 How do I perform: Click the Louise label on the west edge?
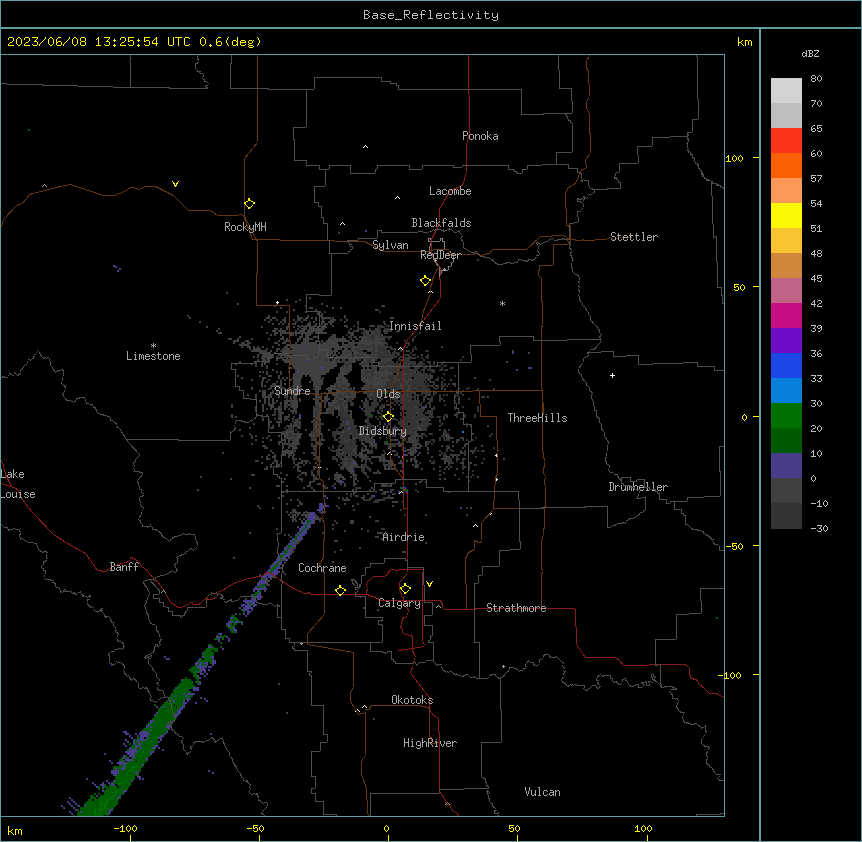[x=18, y=494]
